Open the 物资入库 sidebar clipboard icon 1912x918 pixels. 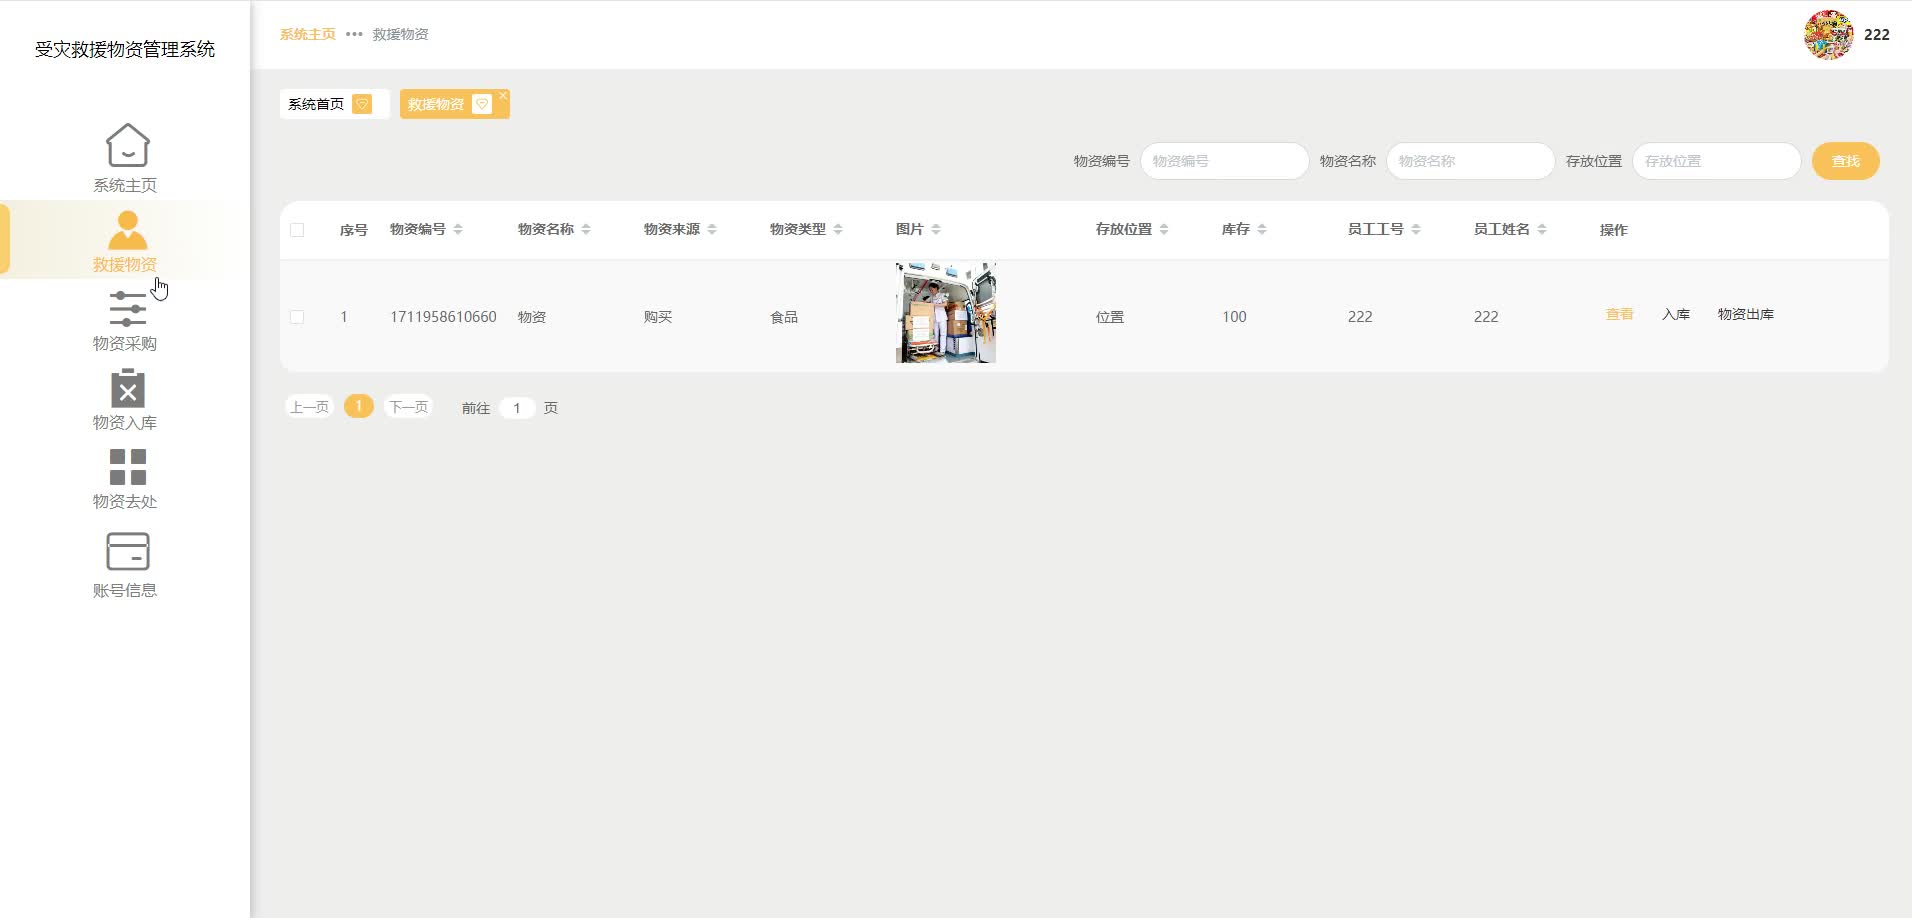click(127, 388)
